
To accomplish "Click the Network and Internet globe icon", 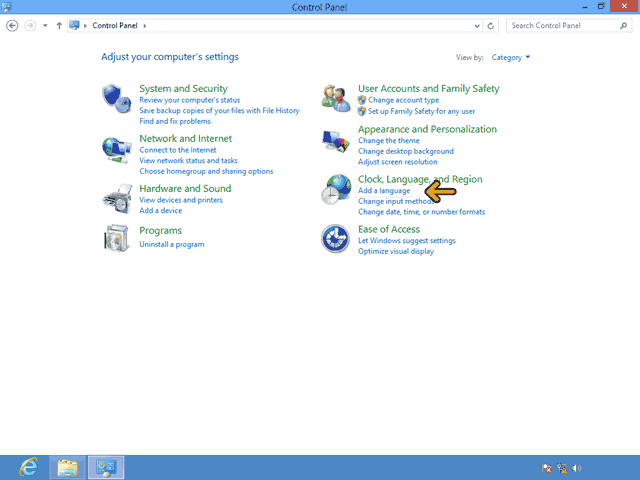I will click(117, 150).
